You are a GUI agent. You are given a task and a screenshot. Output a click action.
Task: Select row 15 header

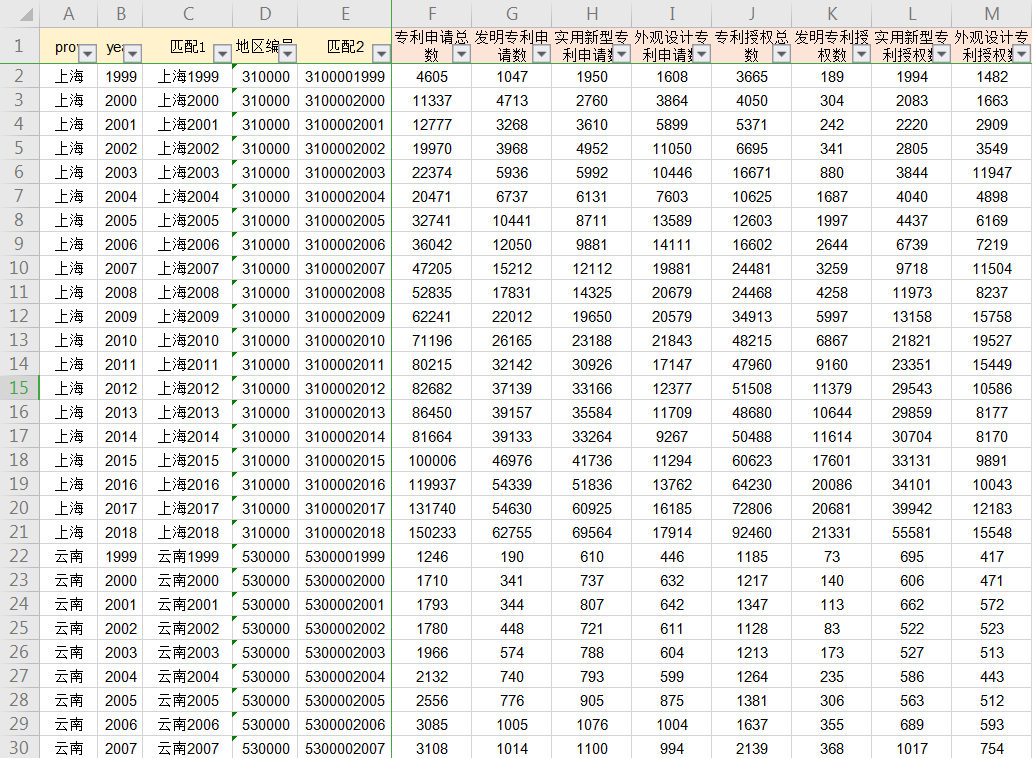pyautogui.click(x=19, y=388)
